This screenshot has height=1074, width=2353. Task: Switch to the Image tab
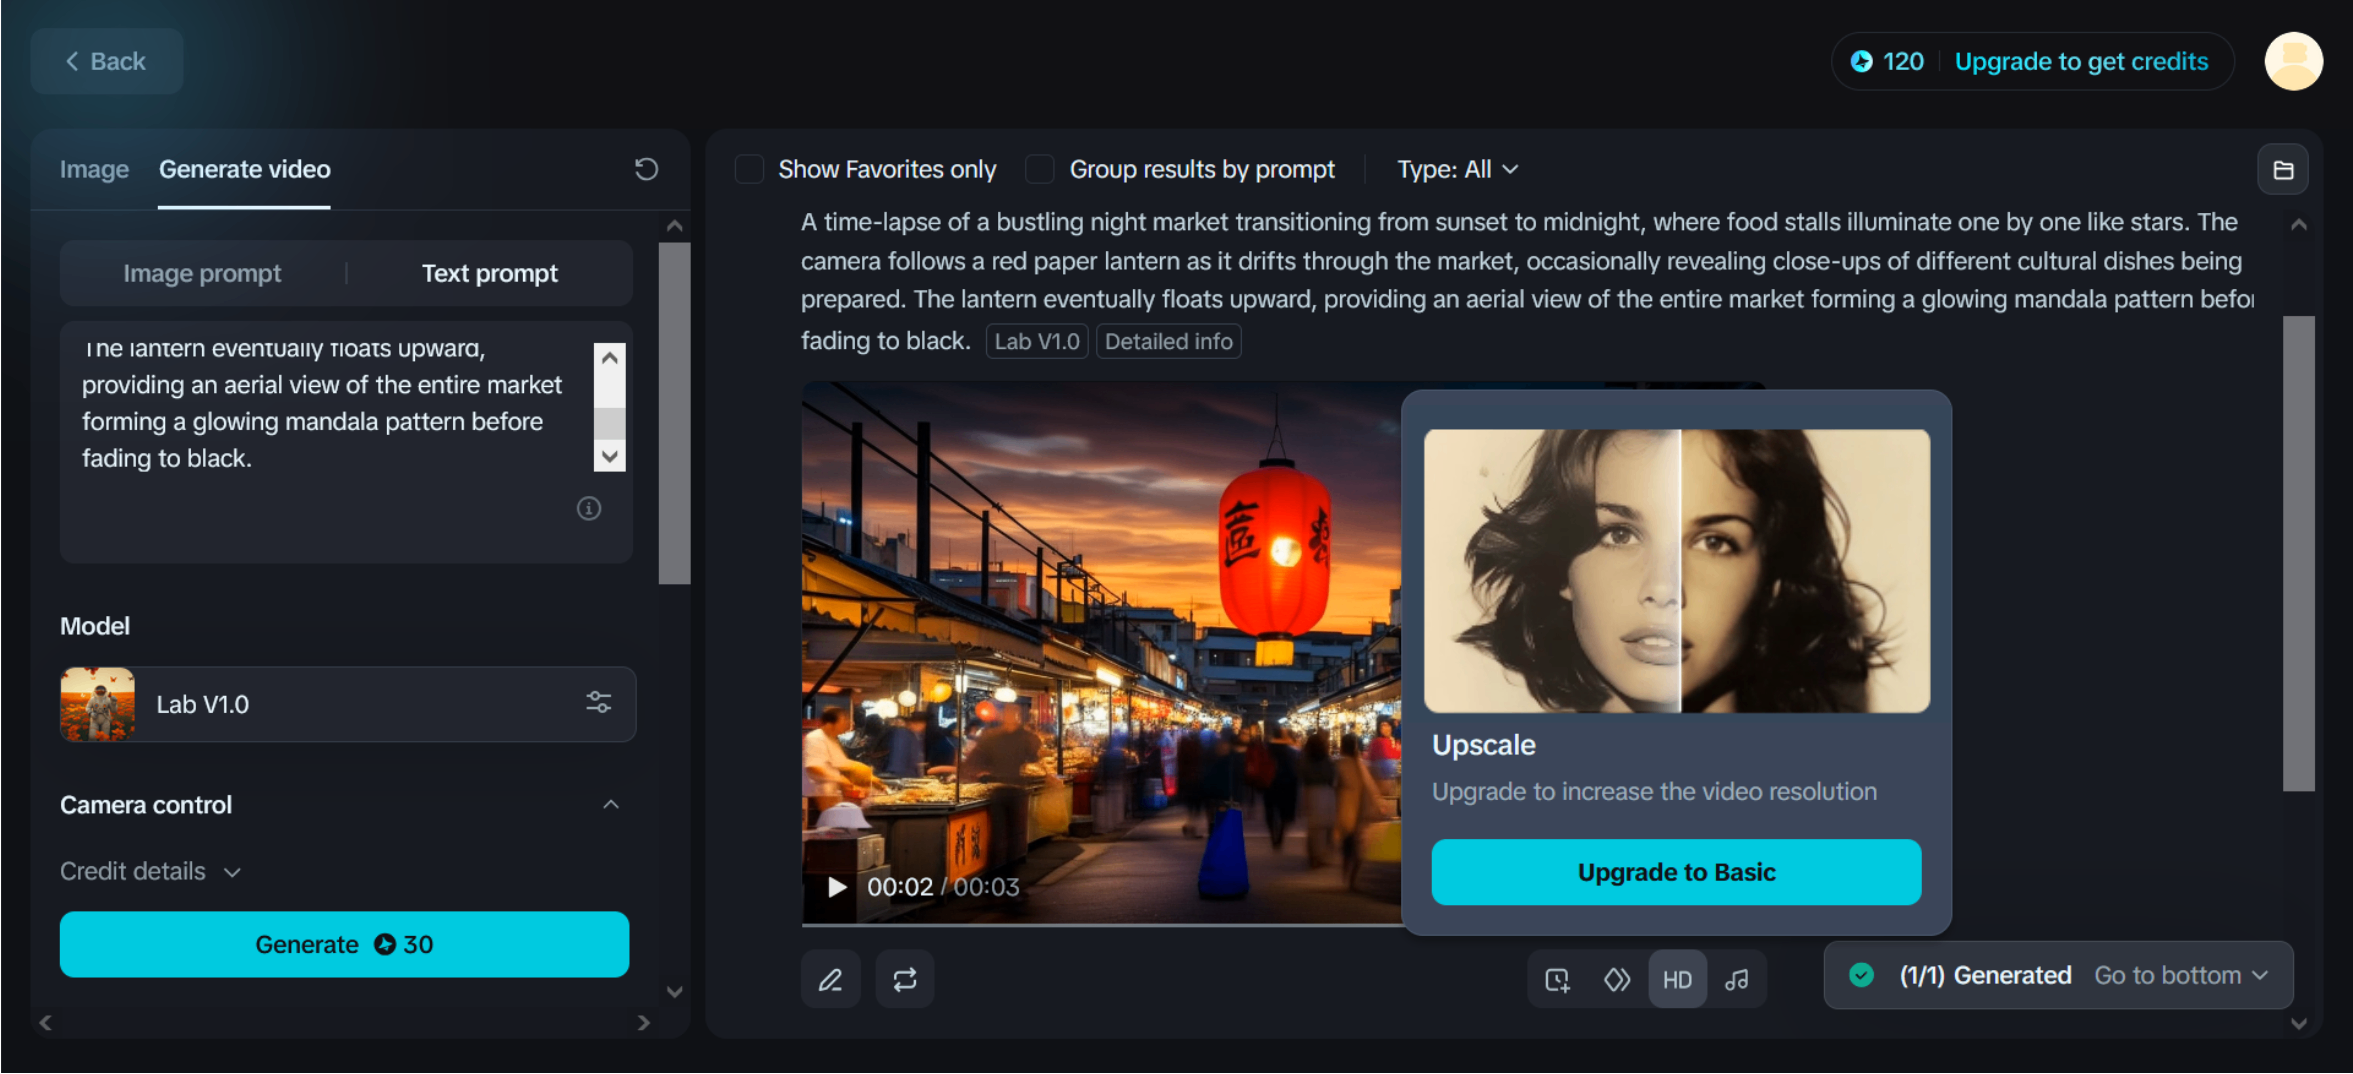(94, 170)
